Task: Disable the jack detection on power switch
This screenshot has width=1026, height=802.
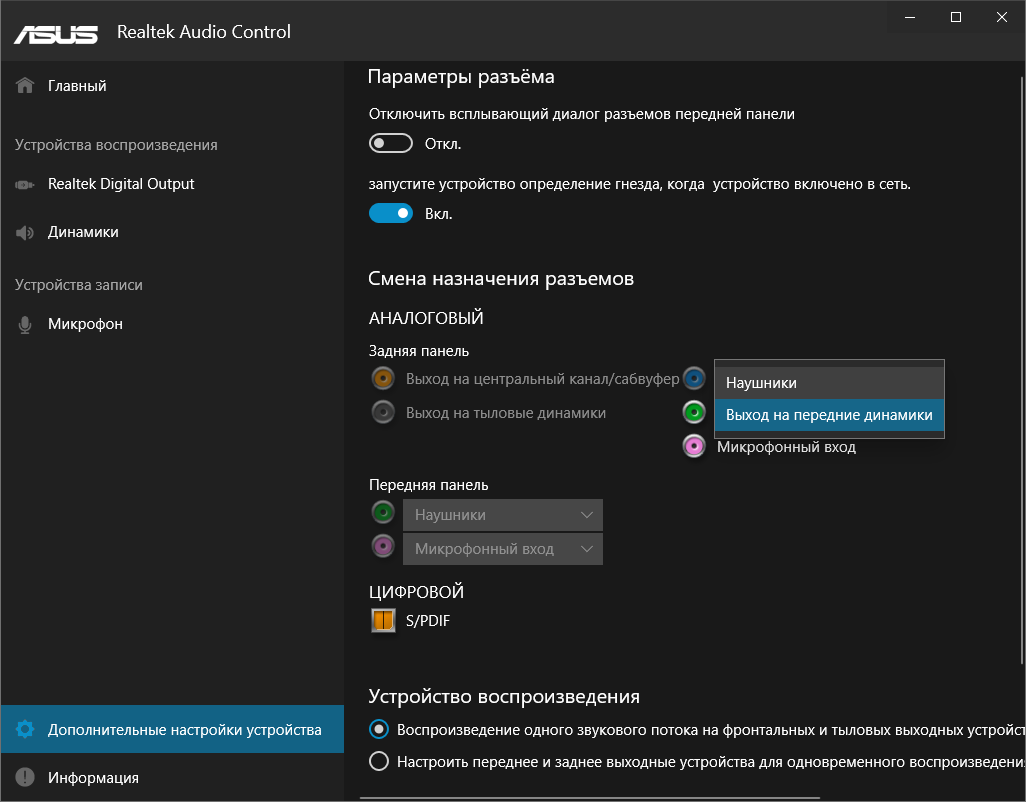Action: point(390,212)
